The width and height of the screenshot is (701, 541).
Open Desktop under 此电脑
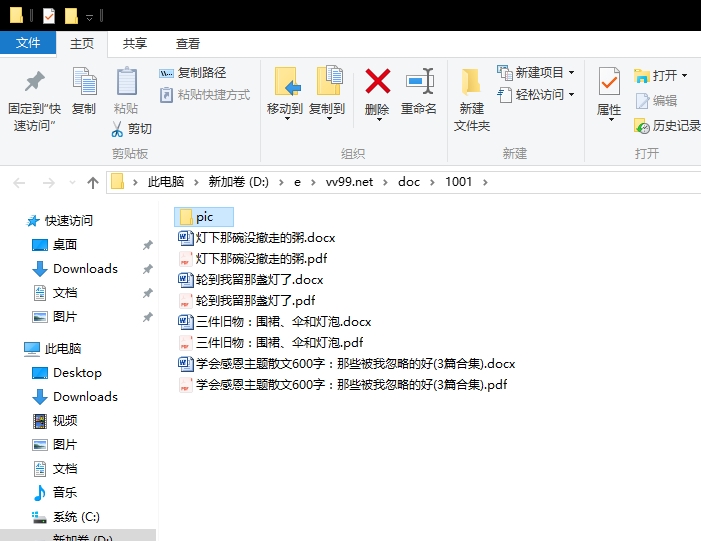point(67,372)
